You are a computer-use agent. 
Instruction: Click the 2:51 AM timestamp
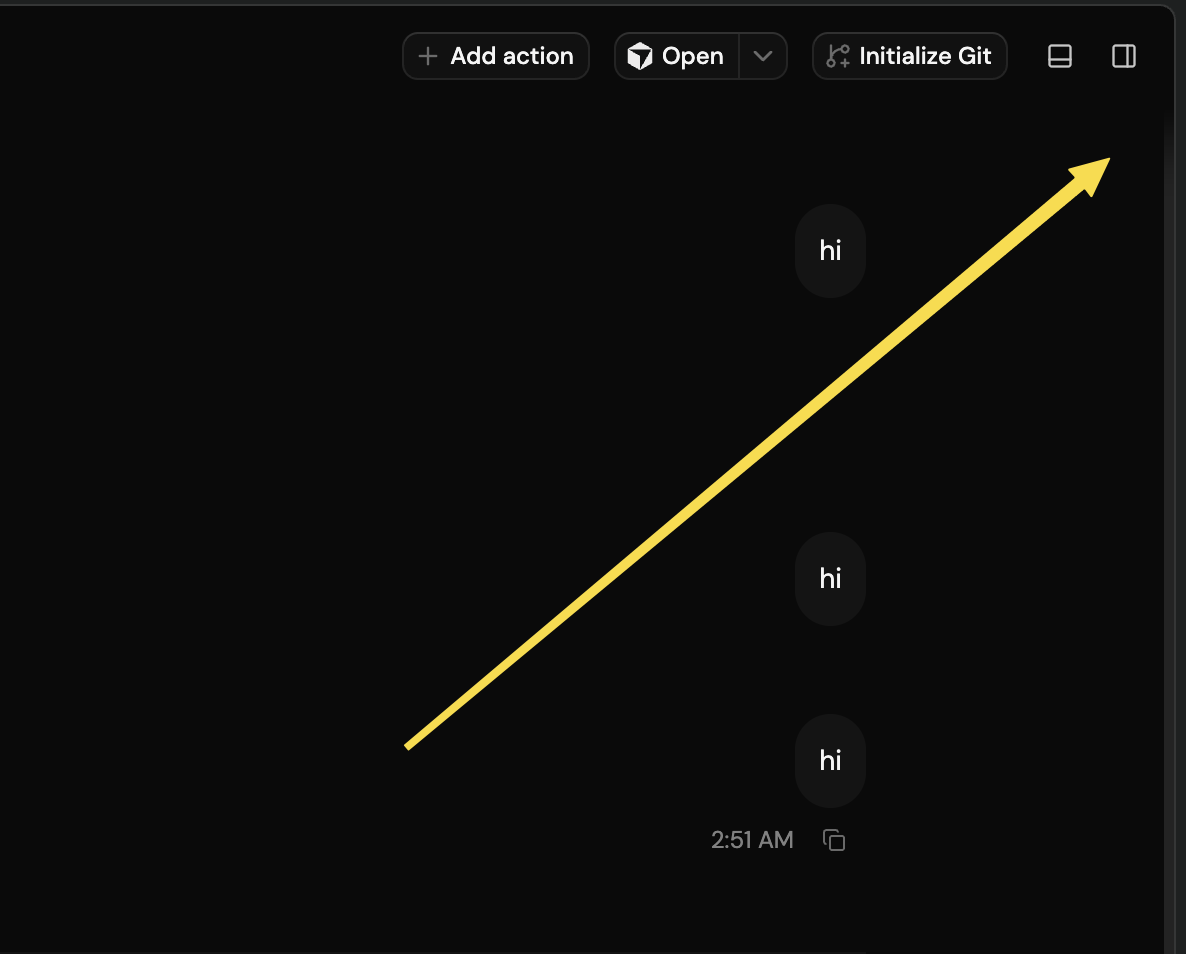point(752,840)
